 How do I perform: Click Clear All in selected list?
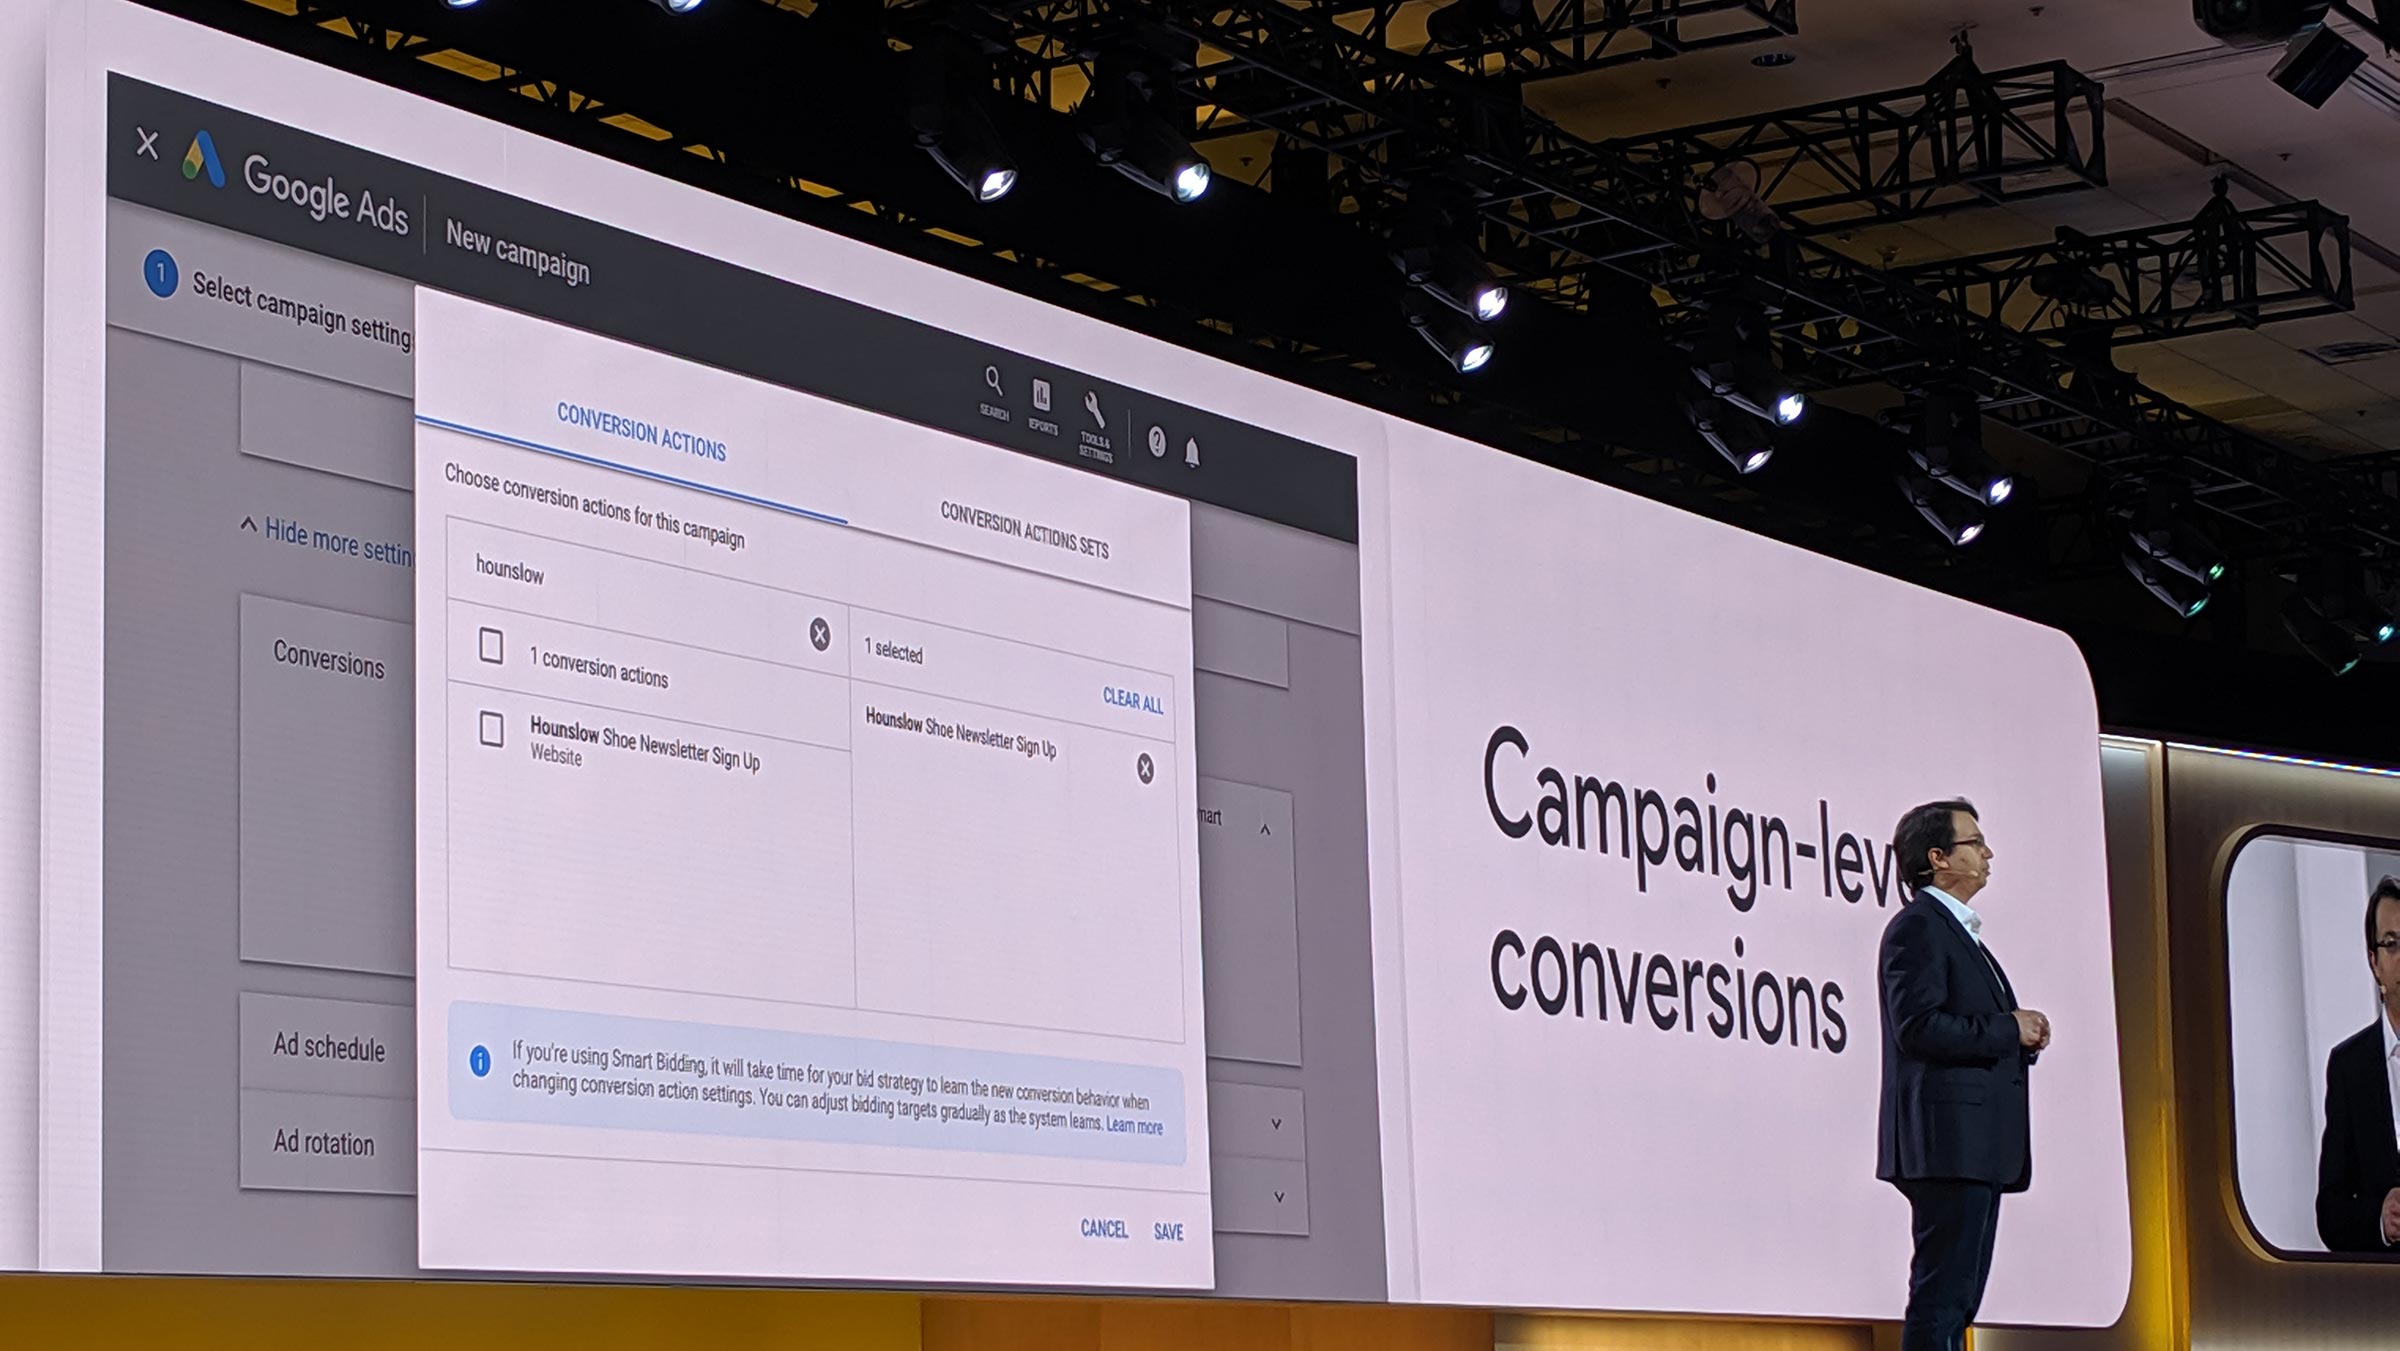1133,699
